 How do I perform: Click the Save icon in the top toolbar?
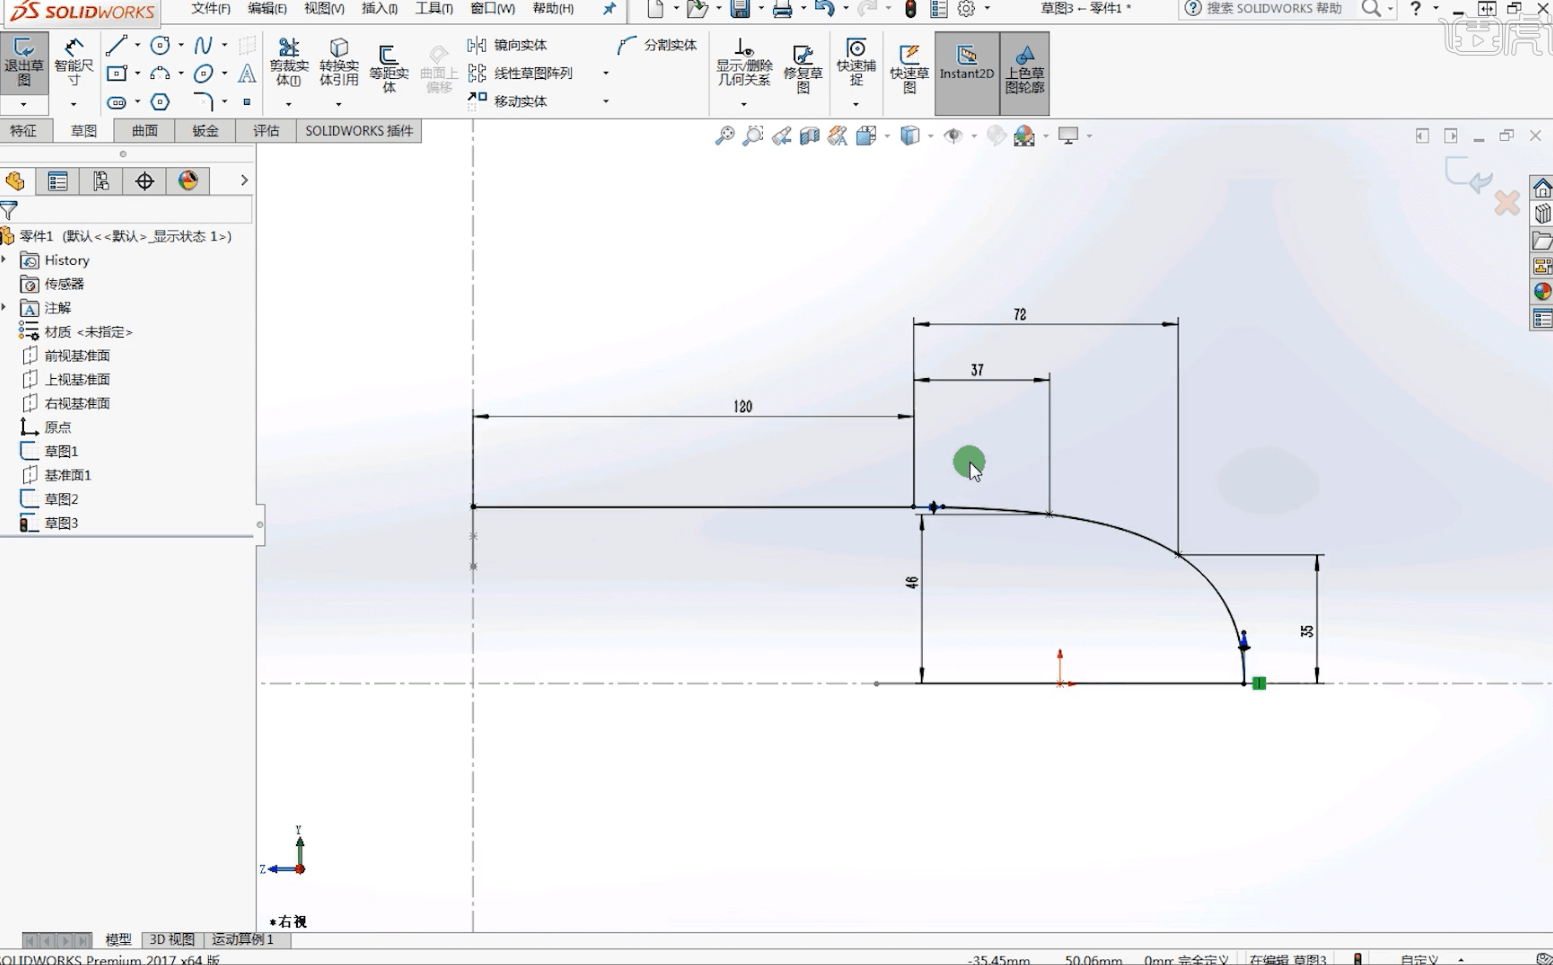click(x=740, y=9)
